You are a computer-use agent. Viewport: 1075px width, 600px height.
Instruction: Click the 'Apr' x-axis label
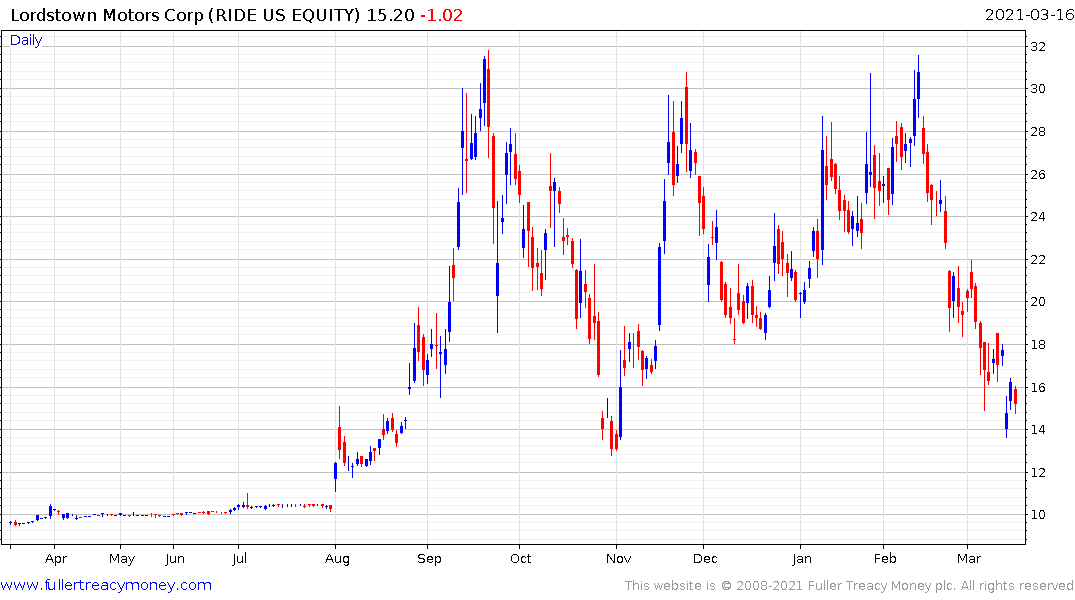coord(56,558)
